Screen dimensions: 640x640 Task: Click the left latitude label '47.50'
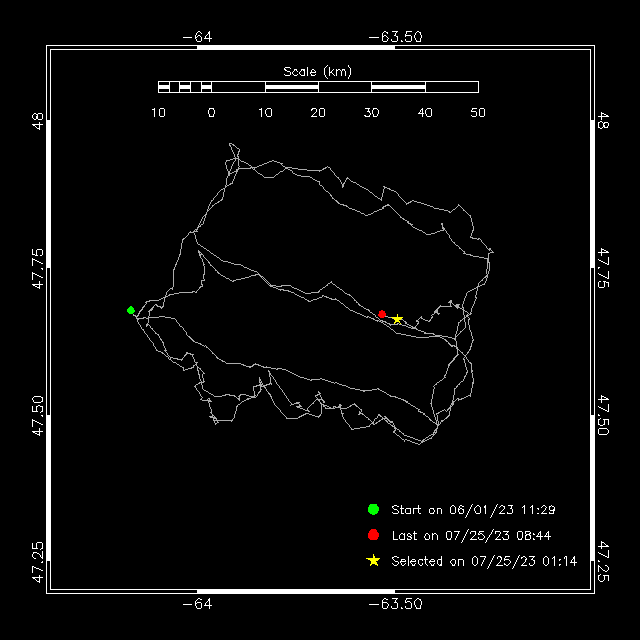coord(38,416)
